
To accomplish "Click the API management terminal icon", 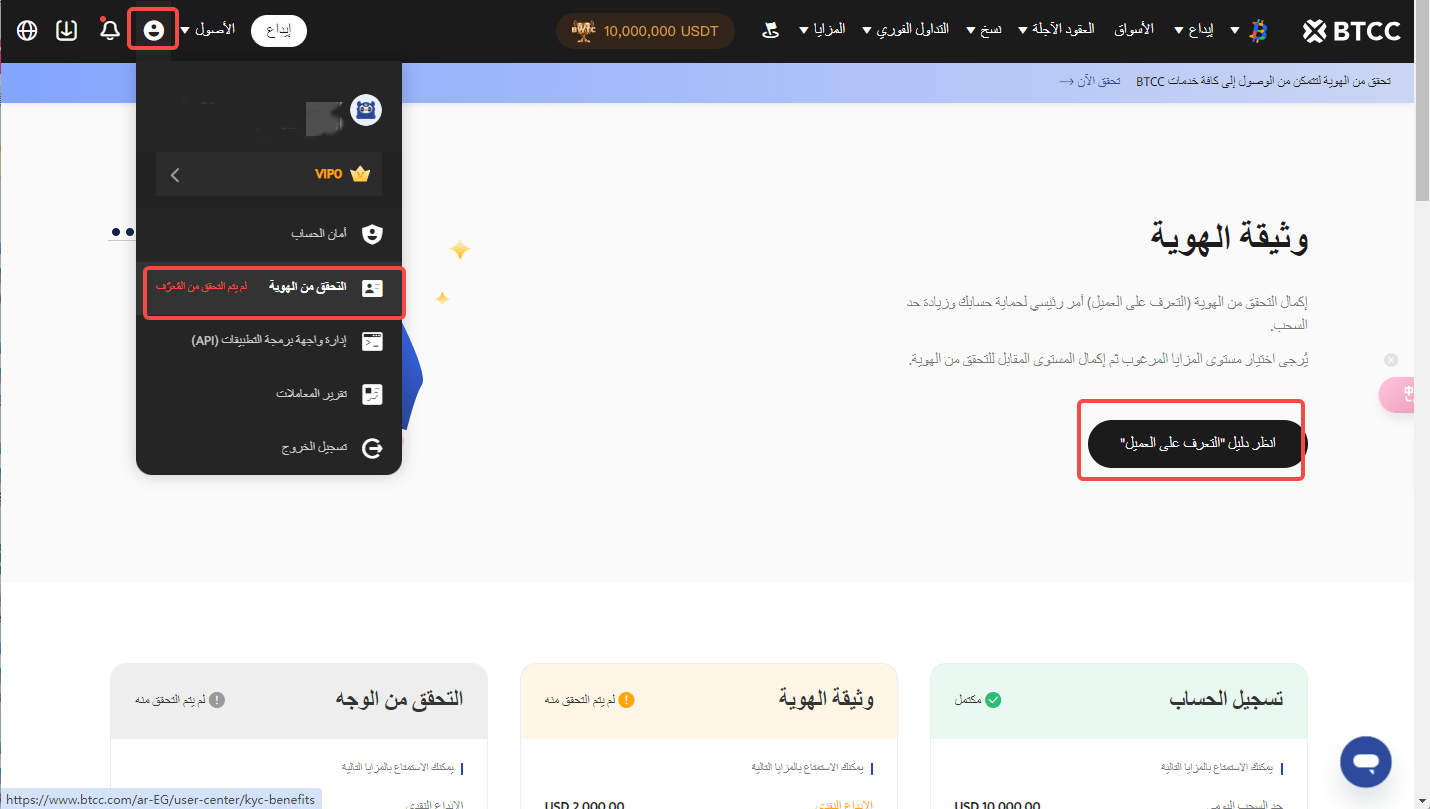I will point(372,341).
